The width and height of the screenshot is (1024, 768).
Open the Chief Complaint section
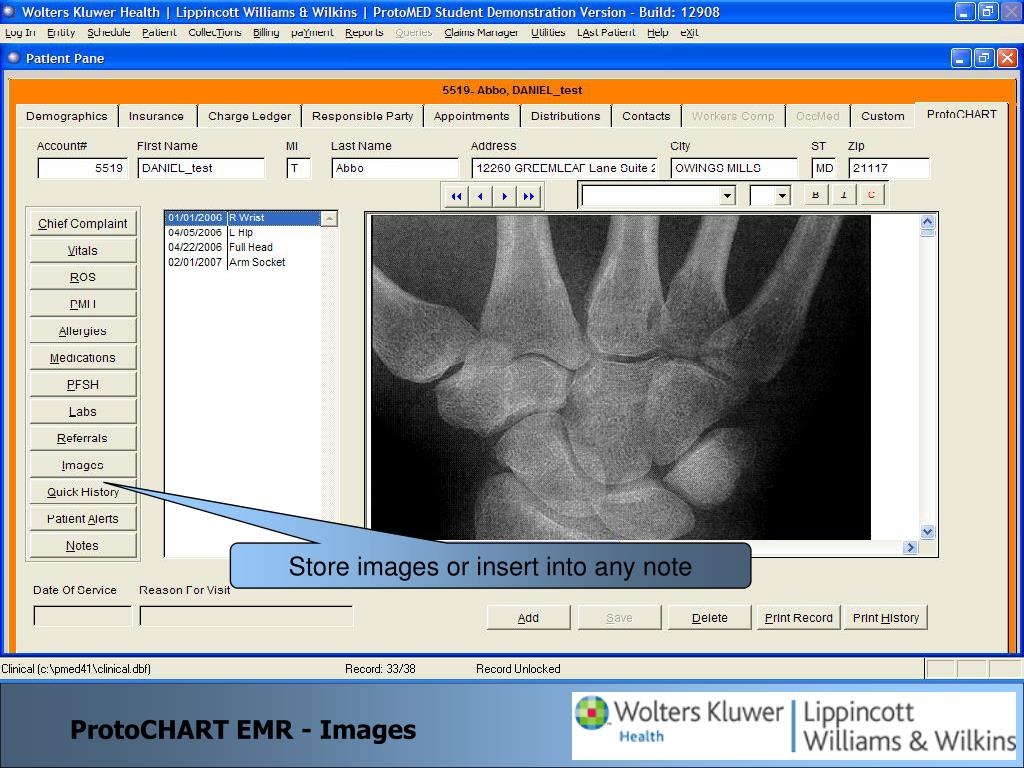pos(83,223)
